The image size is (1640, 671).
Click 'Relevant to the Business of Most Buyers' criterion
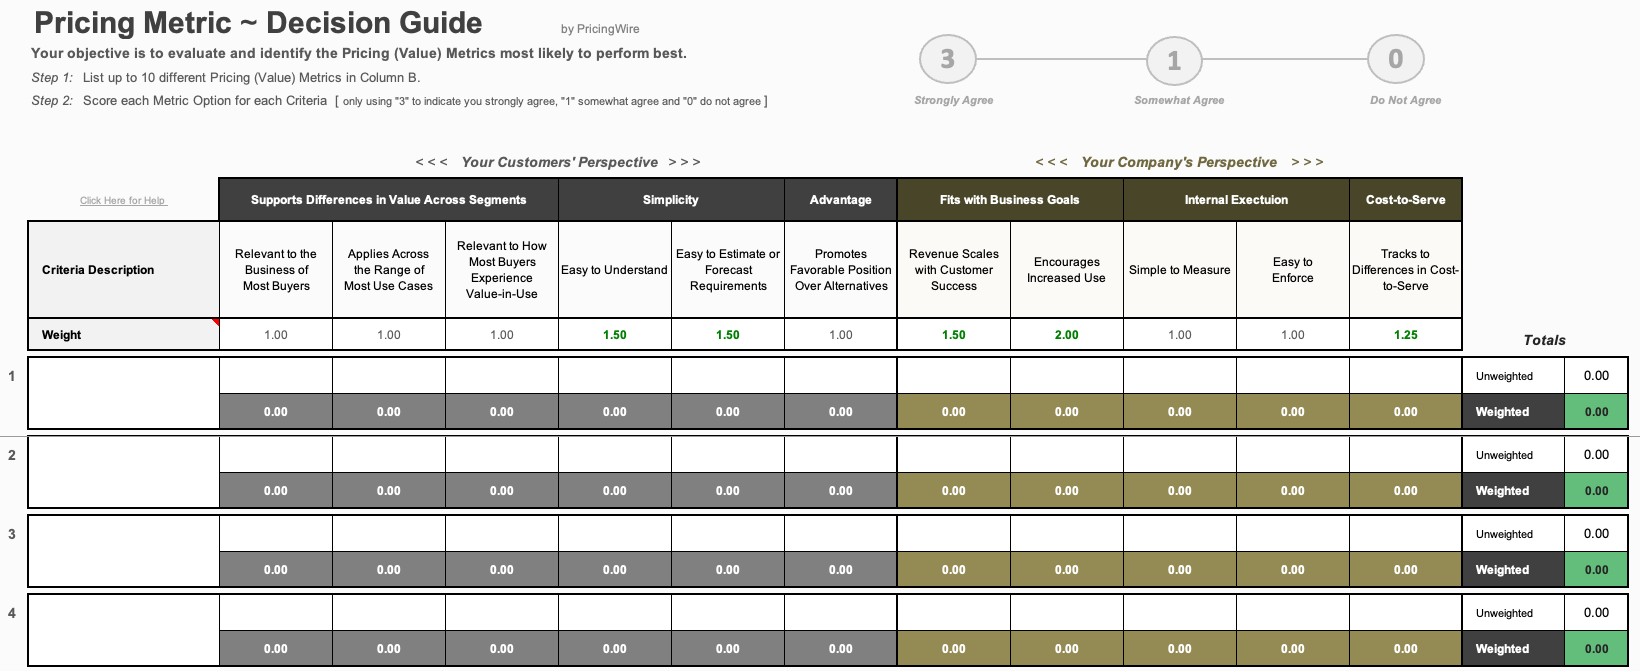276,270
